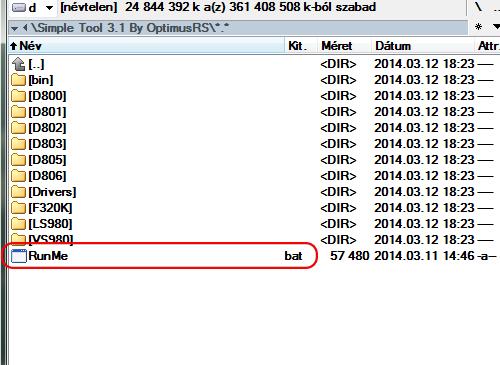Select the [D806] folder name
The width and height of the screenshot is (500, 365).
47,176
